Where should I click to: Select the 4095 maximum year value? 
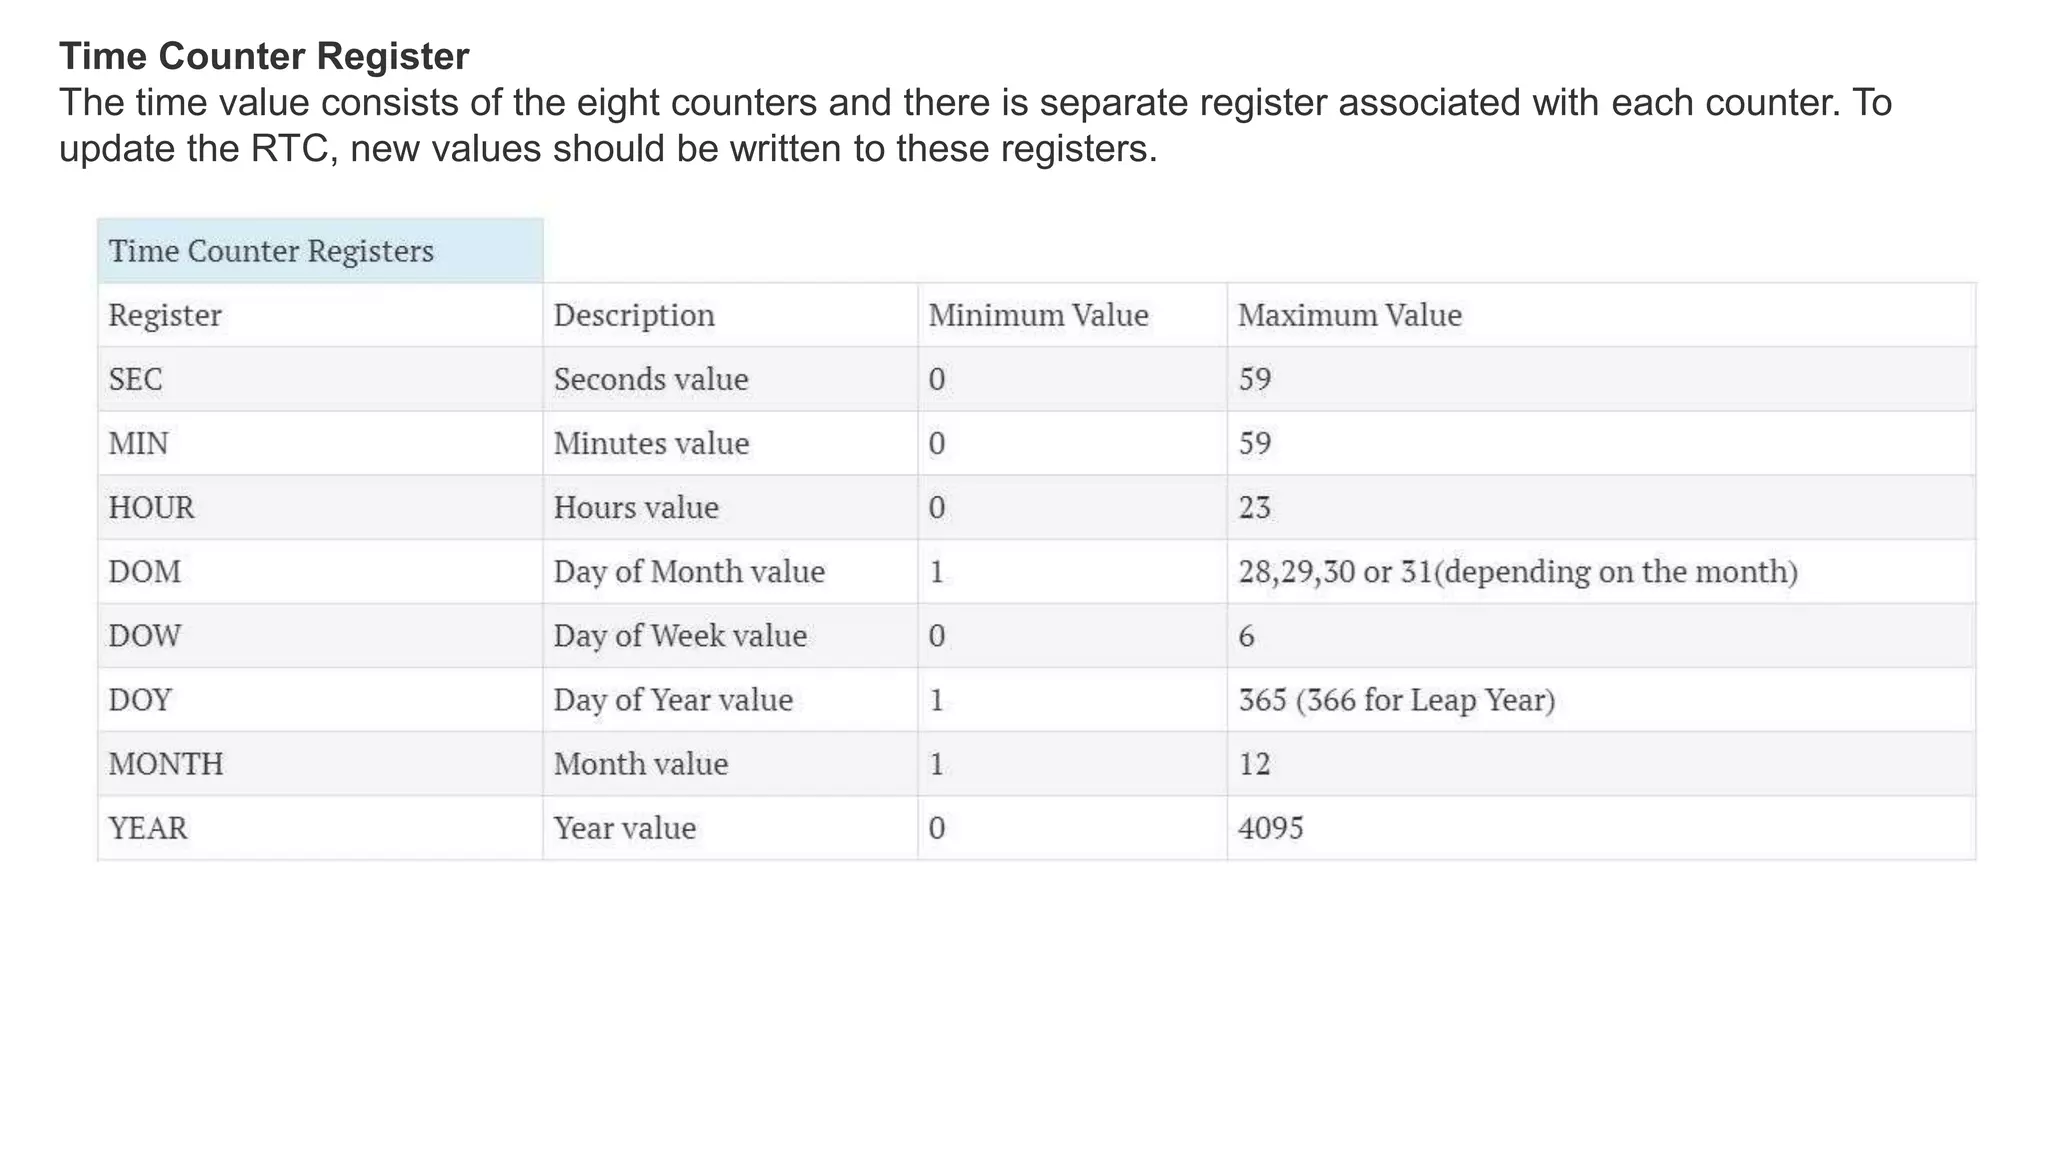point(1270,828)
